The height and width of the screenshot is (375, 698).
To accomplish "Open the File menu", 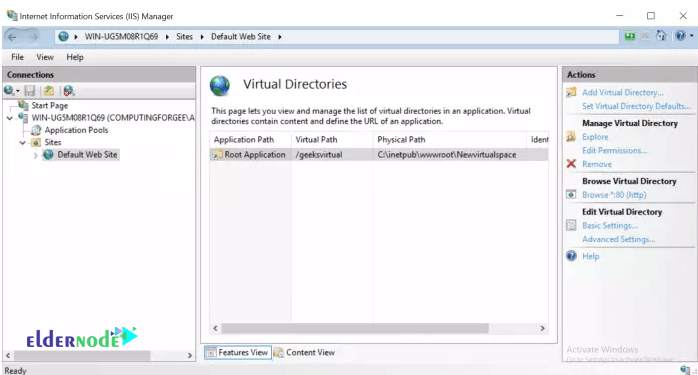I will 17,57.
